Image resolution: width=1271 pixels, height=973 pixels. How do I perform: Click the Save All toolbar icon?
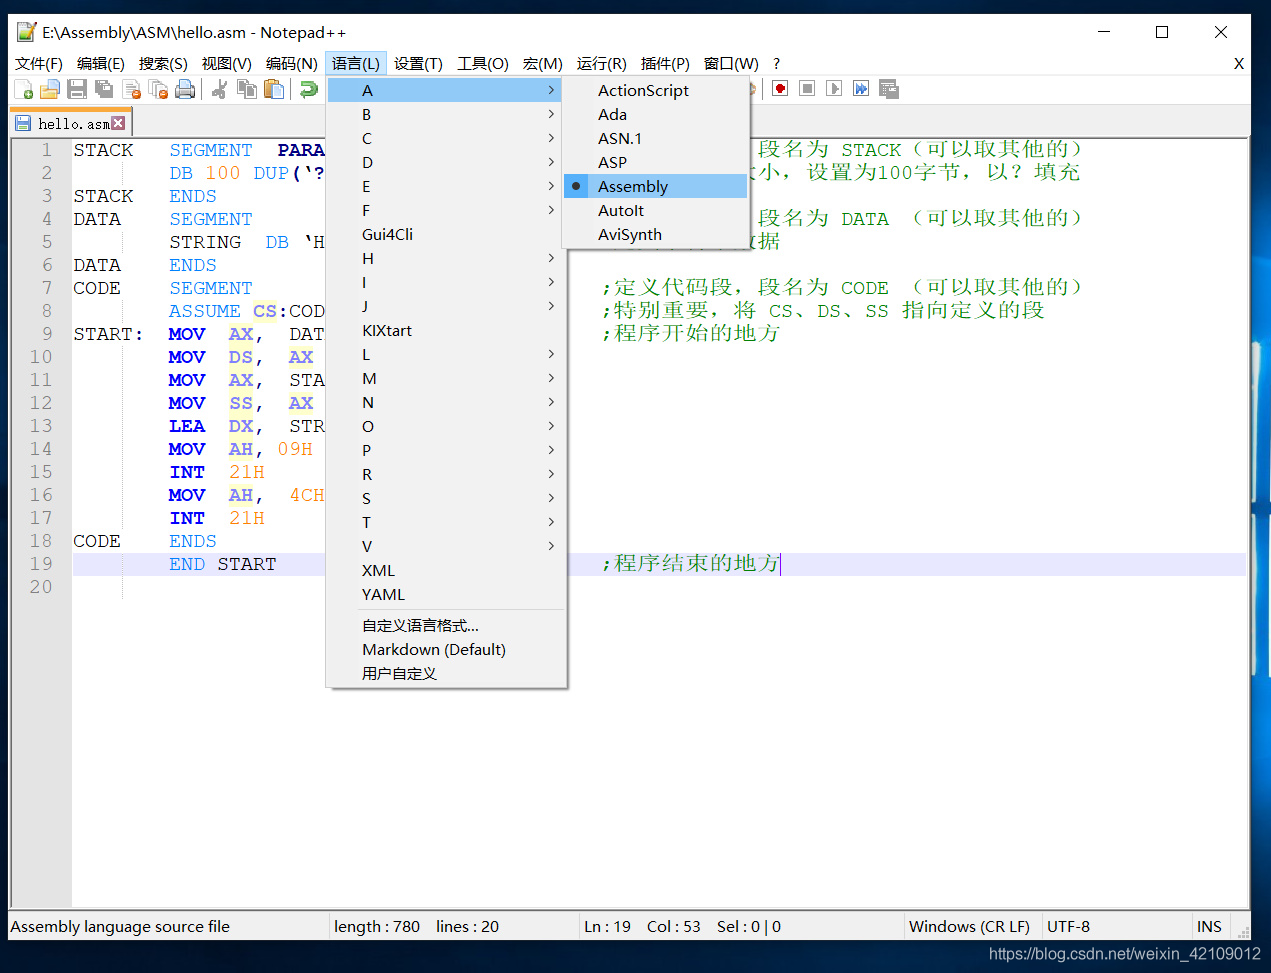tap(103, 90)
